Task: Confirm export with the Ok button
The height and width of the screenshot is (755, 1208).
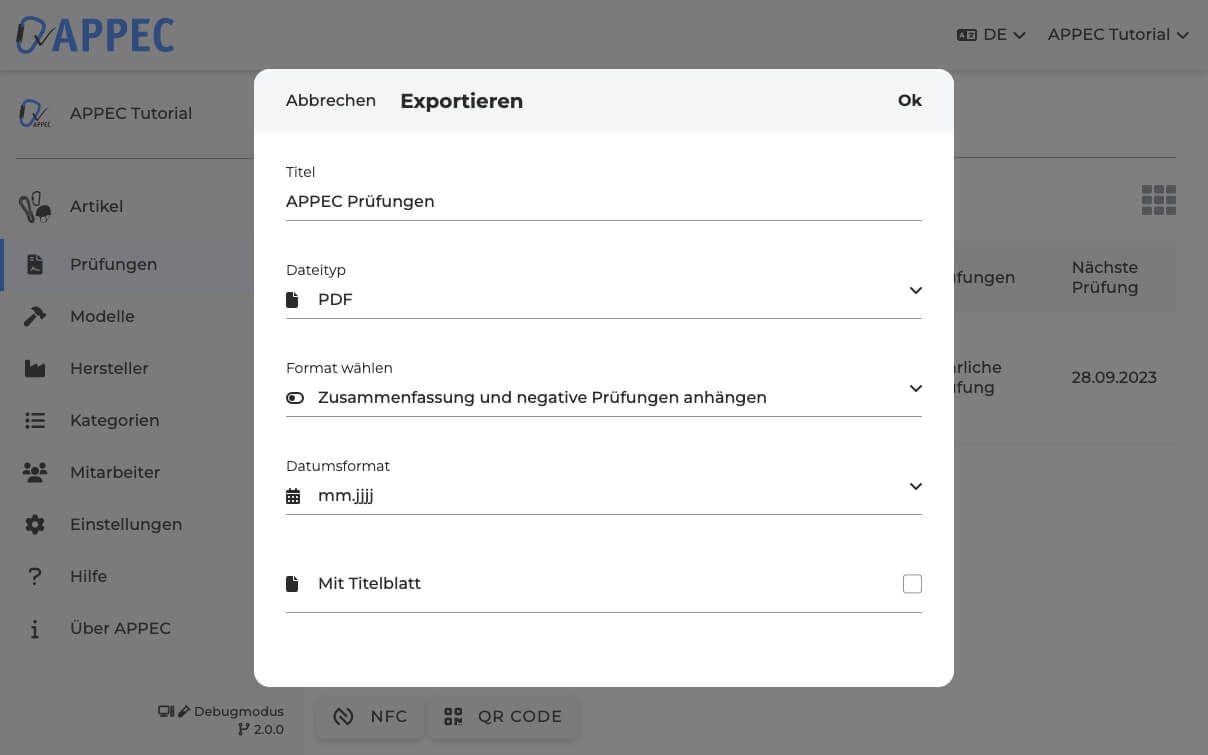Action: (909, 101)
